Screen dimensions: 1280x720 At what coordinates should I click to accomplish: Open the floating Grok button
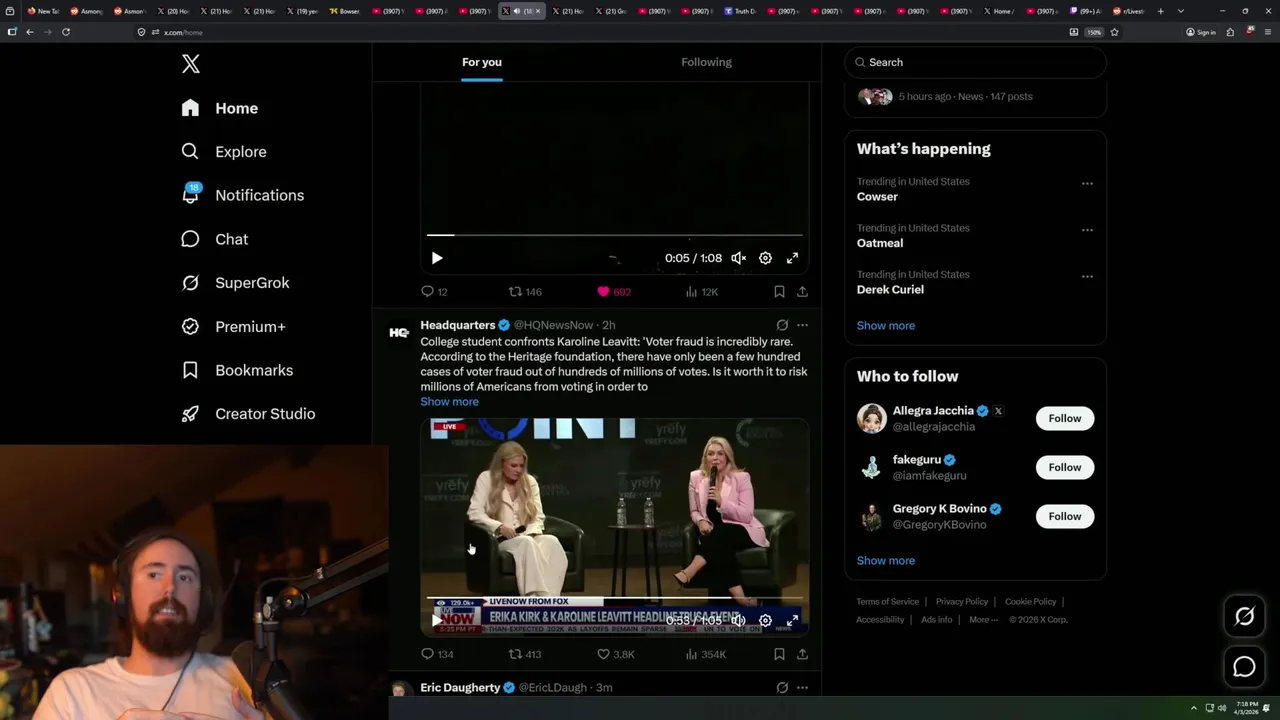[x=1244, y=617]
